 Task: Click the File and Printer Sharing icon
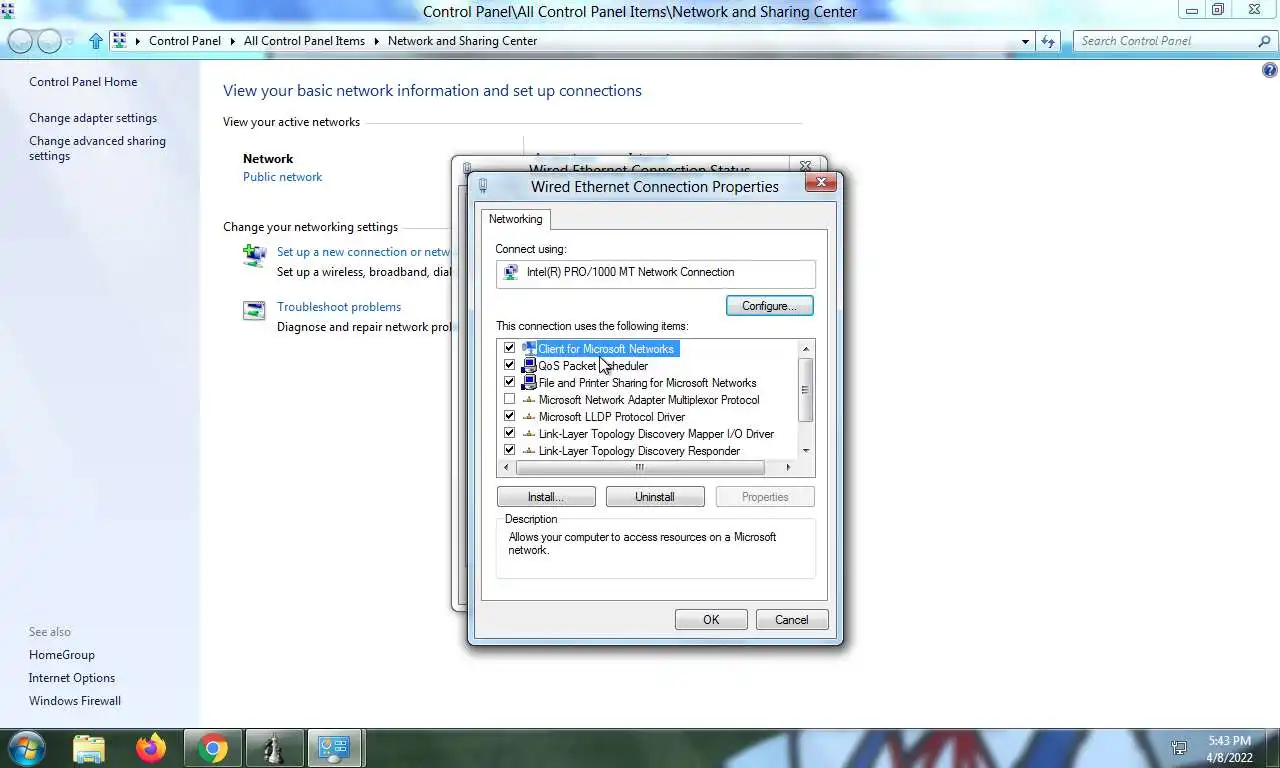point(529,383)
